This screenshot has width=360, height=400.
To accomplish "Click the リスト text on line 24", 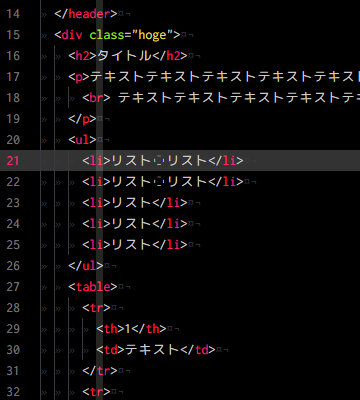I will pyautogui.click(x=131, y=224).
